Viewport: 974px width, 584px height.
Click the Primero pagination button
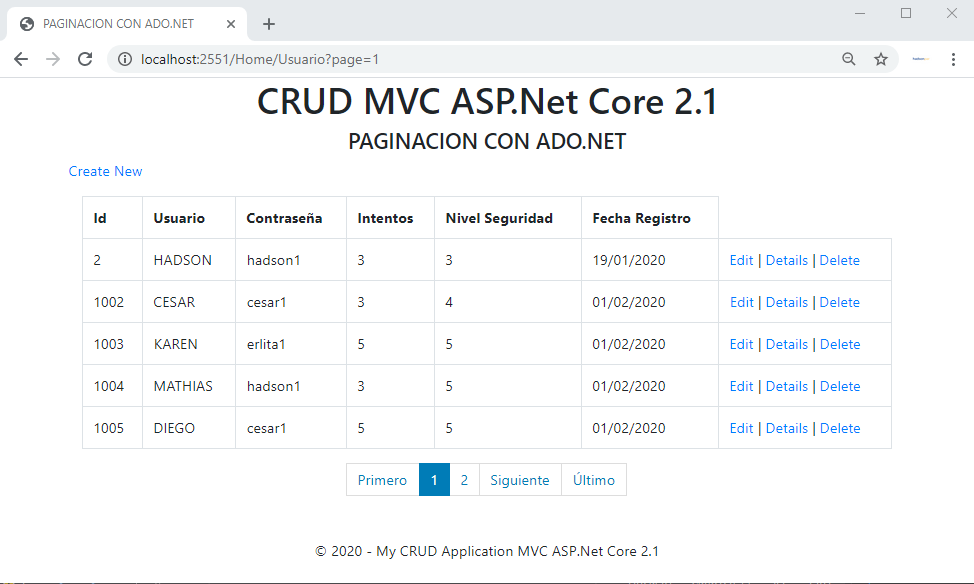coord(382,479)
